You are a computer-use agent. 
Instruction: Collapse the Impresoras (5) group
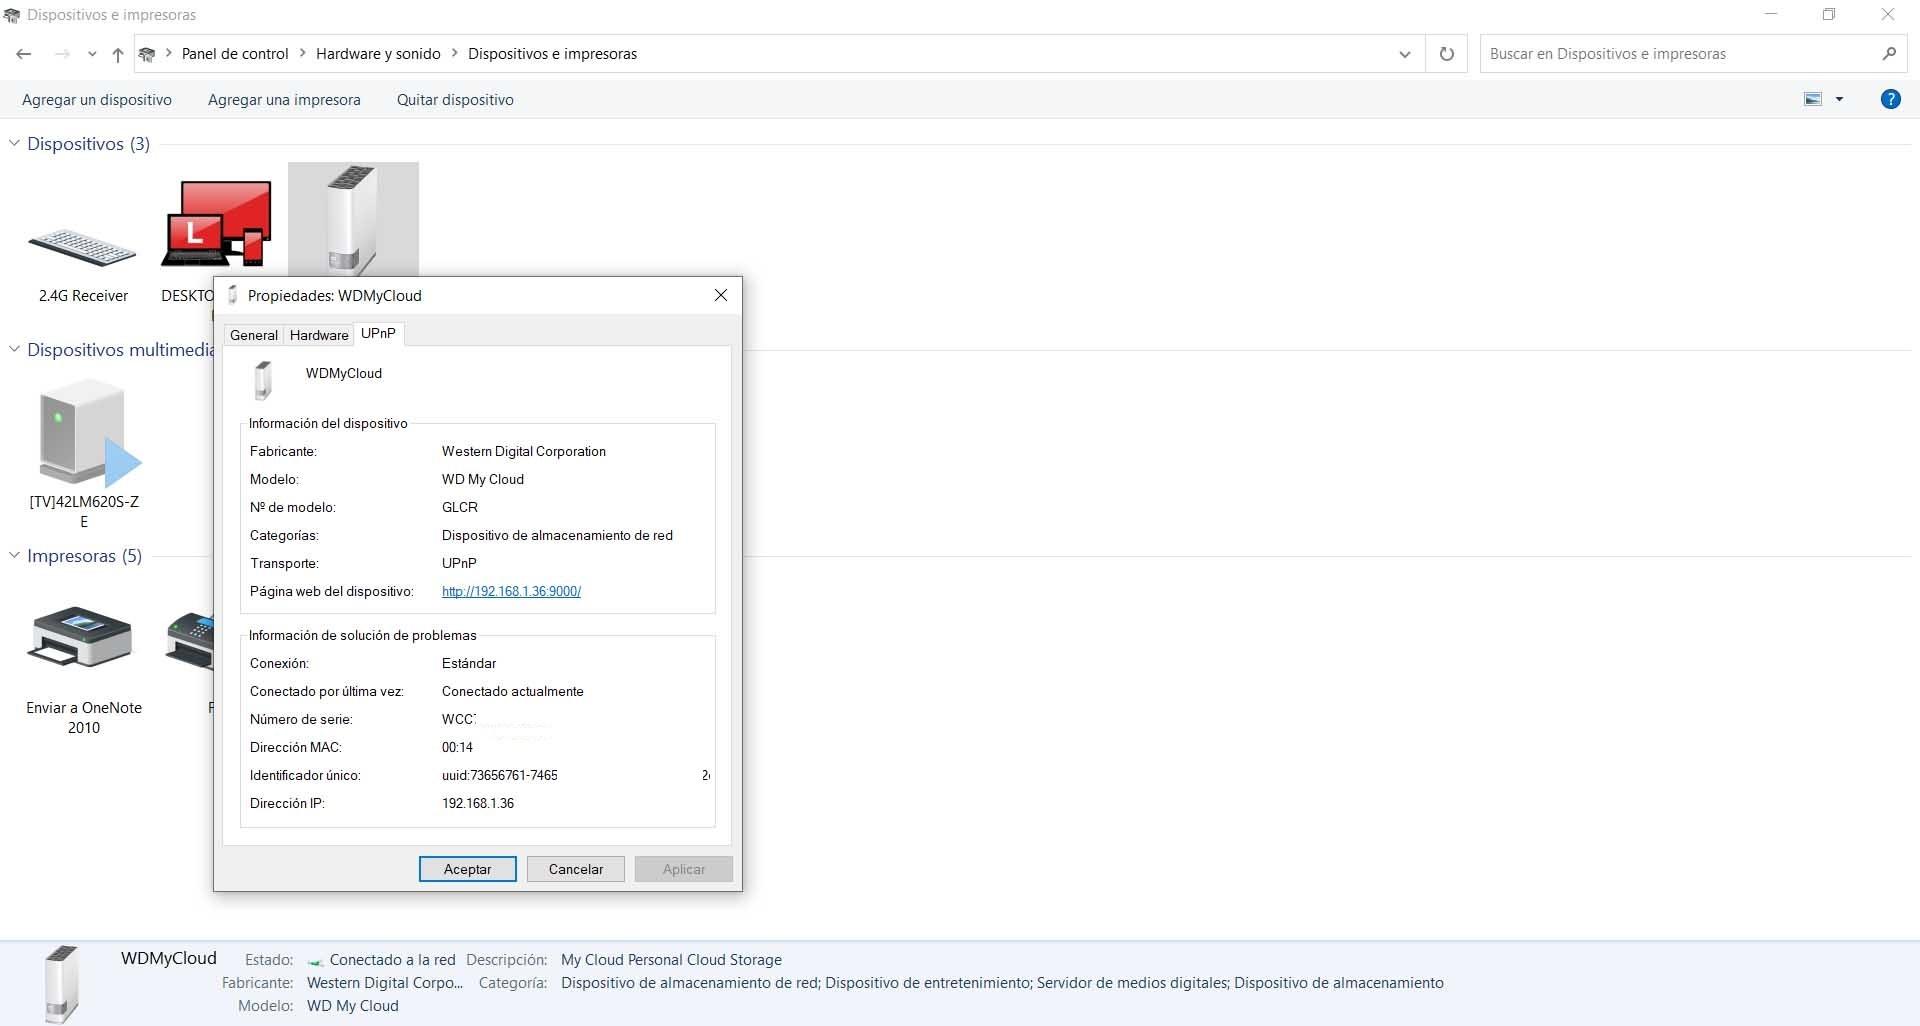[14, 555]
